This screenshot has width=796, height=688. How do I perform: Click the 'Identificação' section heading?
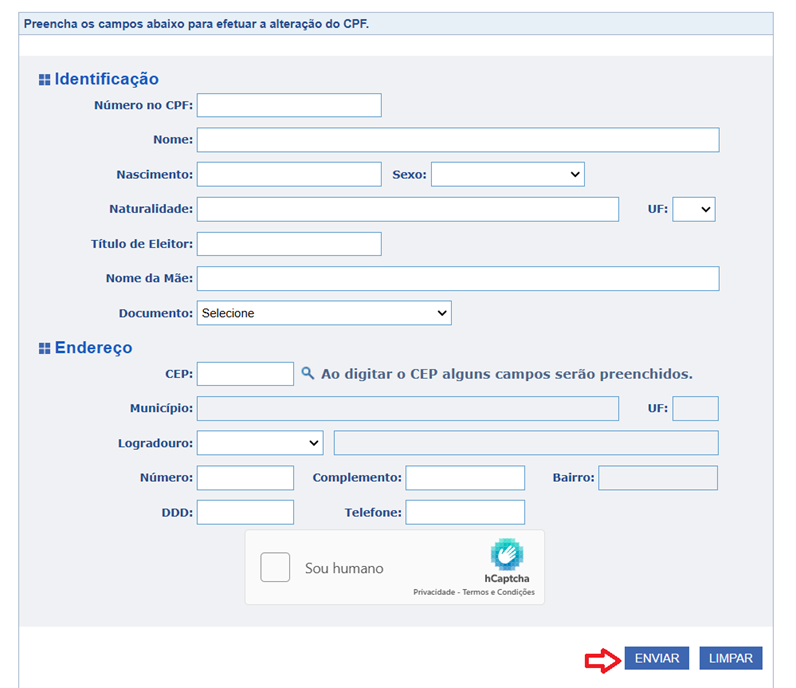[107, 79]
